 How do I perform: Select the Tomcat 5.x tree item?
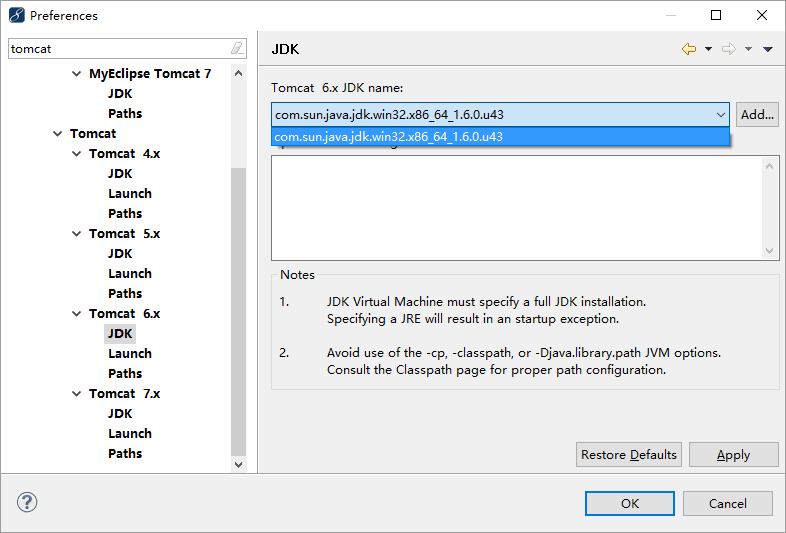(124, 234)
